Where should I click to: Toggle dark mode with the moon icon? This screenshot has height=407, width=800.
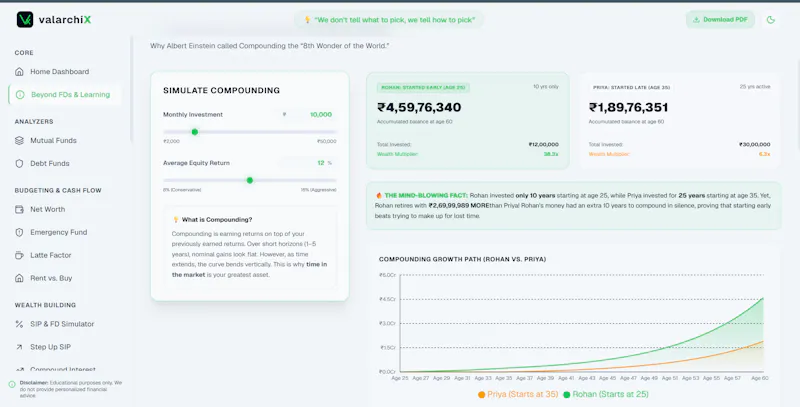[x=771, y=20]
